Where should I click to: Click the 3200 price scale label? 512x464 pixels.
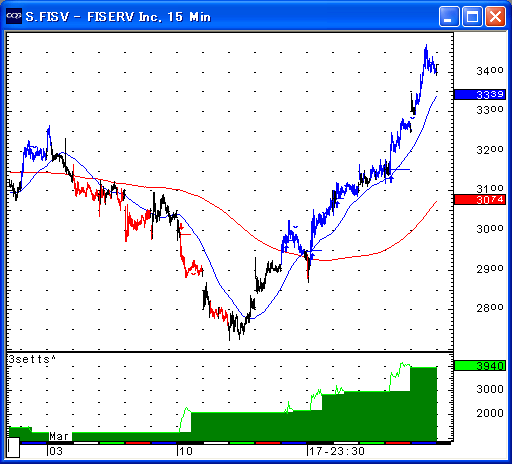tap(490, 150)
